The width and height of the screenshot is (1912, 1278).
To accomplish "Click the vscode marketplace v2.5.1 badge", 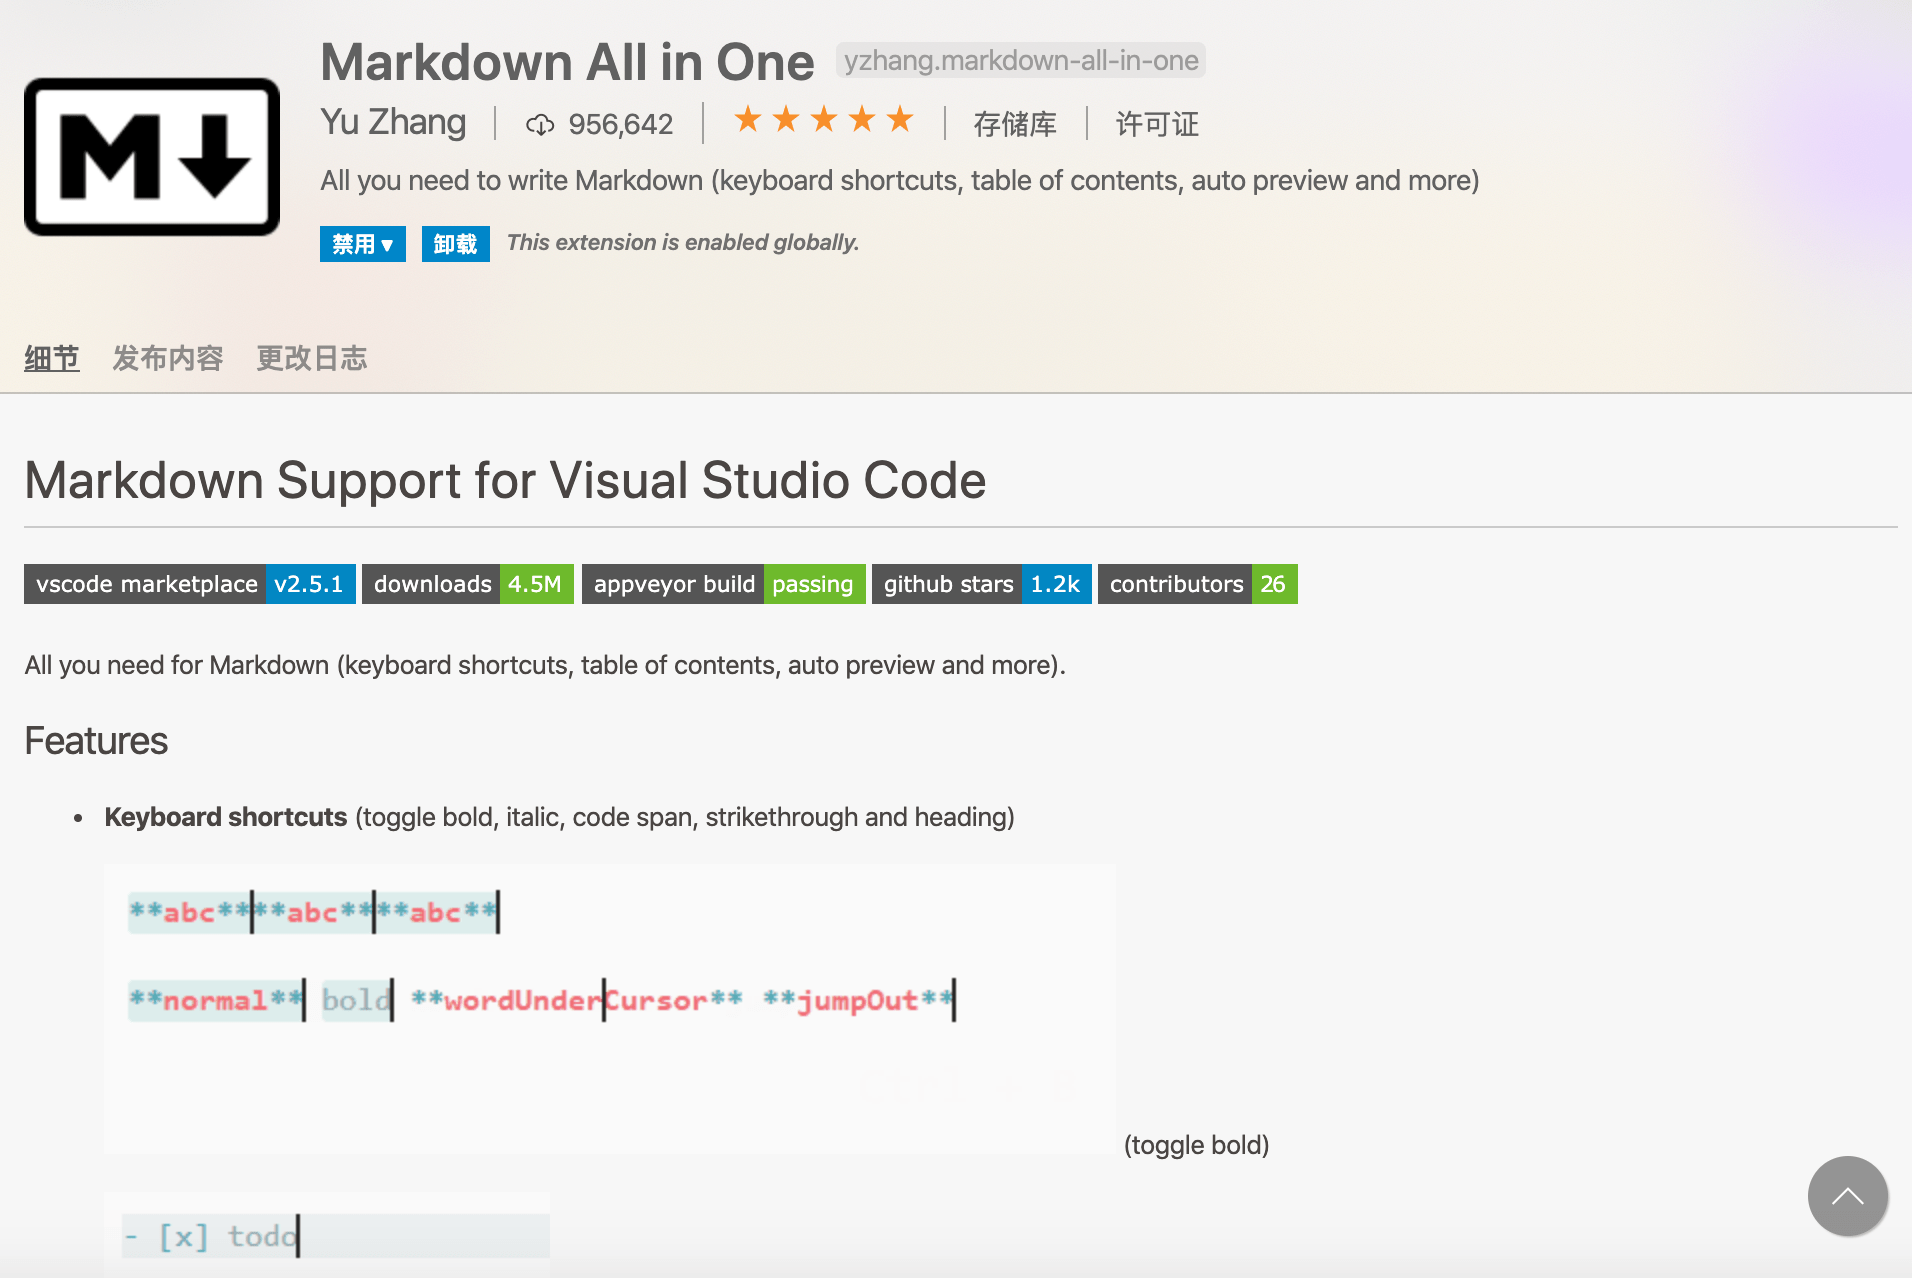I will 190,584.
